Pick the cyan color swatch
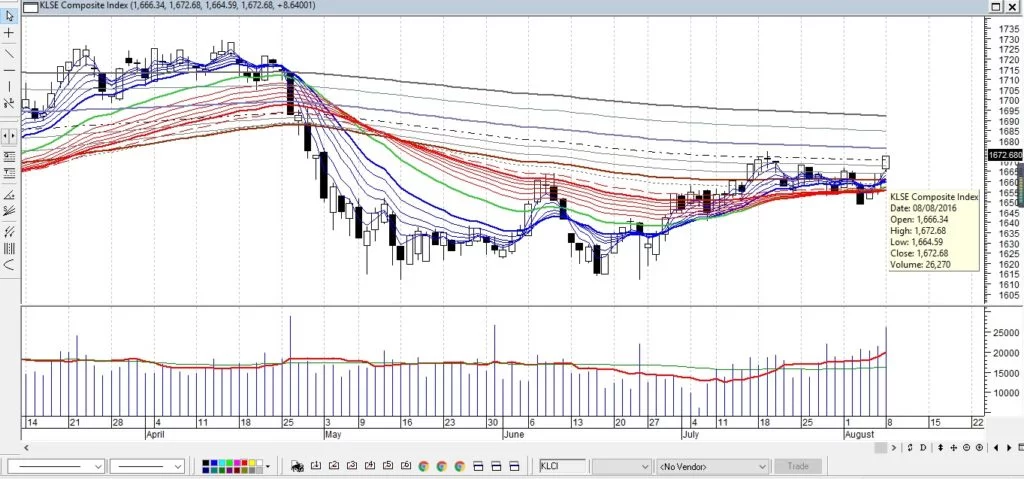Screen dimensions: 1024x479 [x=220, y=463]
